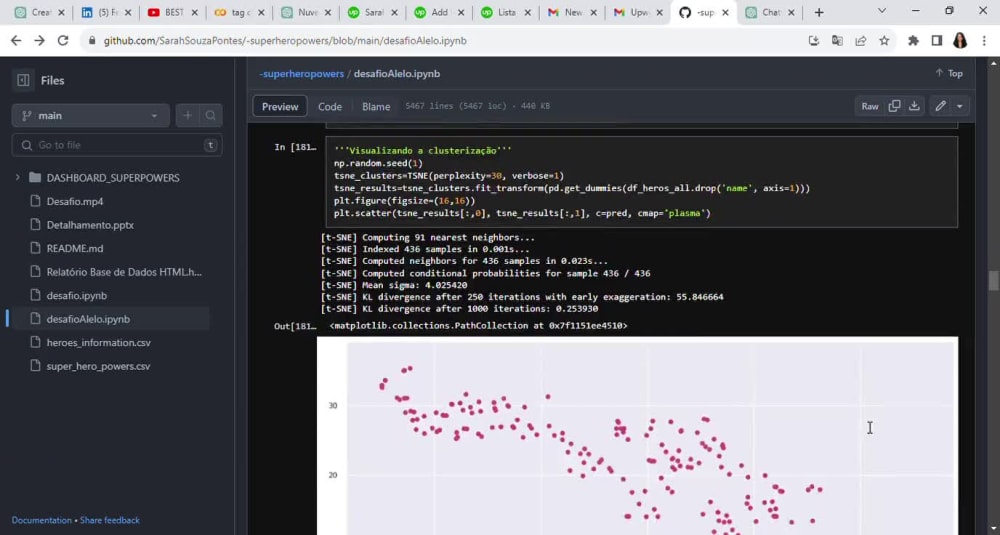1000x535 pixels.
Task: Click the plt.scatter code line
Action: 522,213
